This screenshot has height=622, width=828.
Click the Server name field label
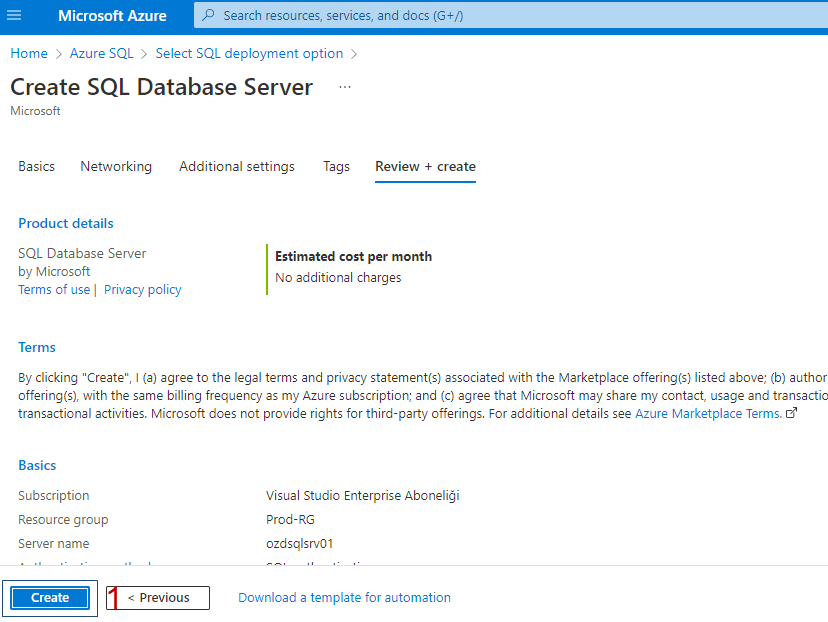(x=54, y=543)
